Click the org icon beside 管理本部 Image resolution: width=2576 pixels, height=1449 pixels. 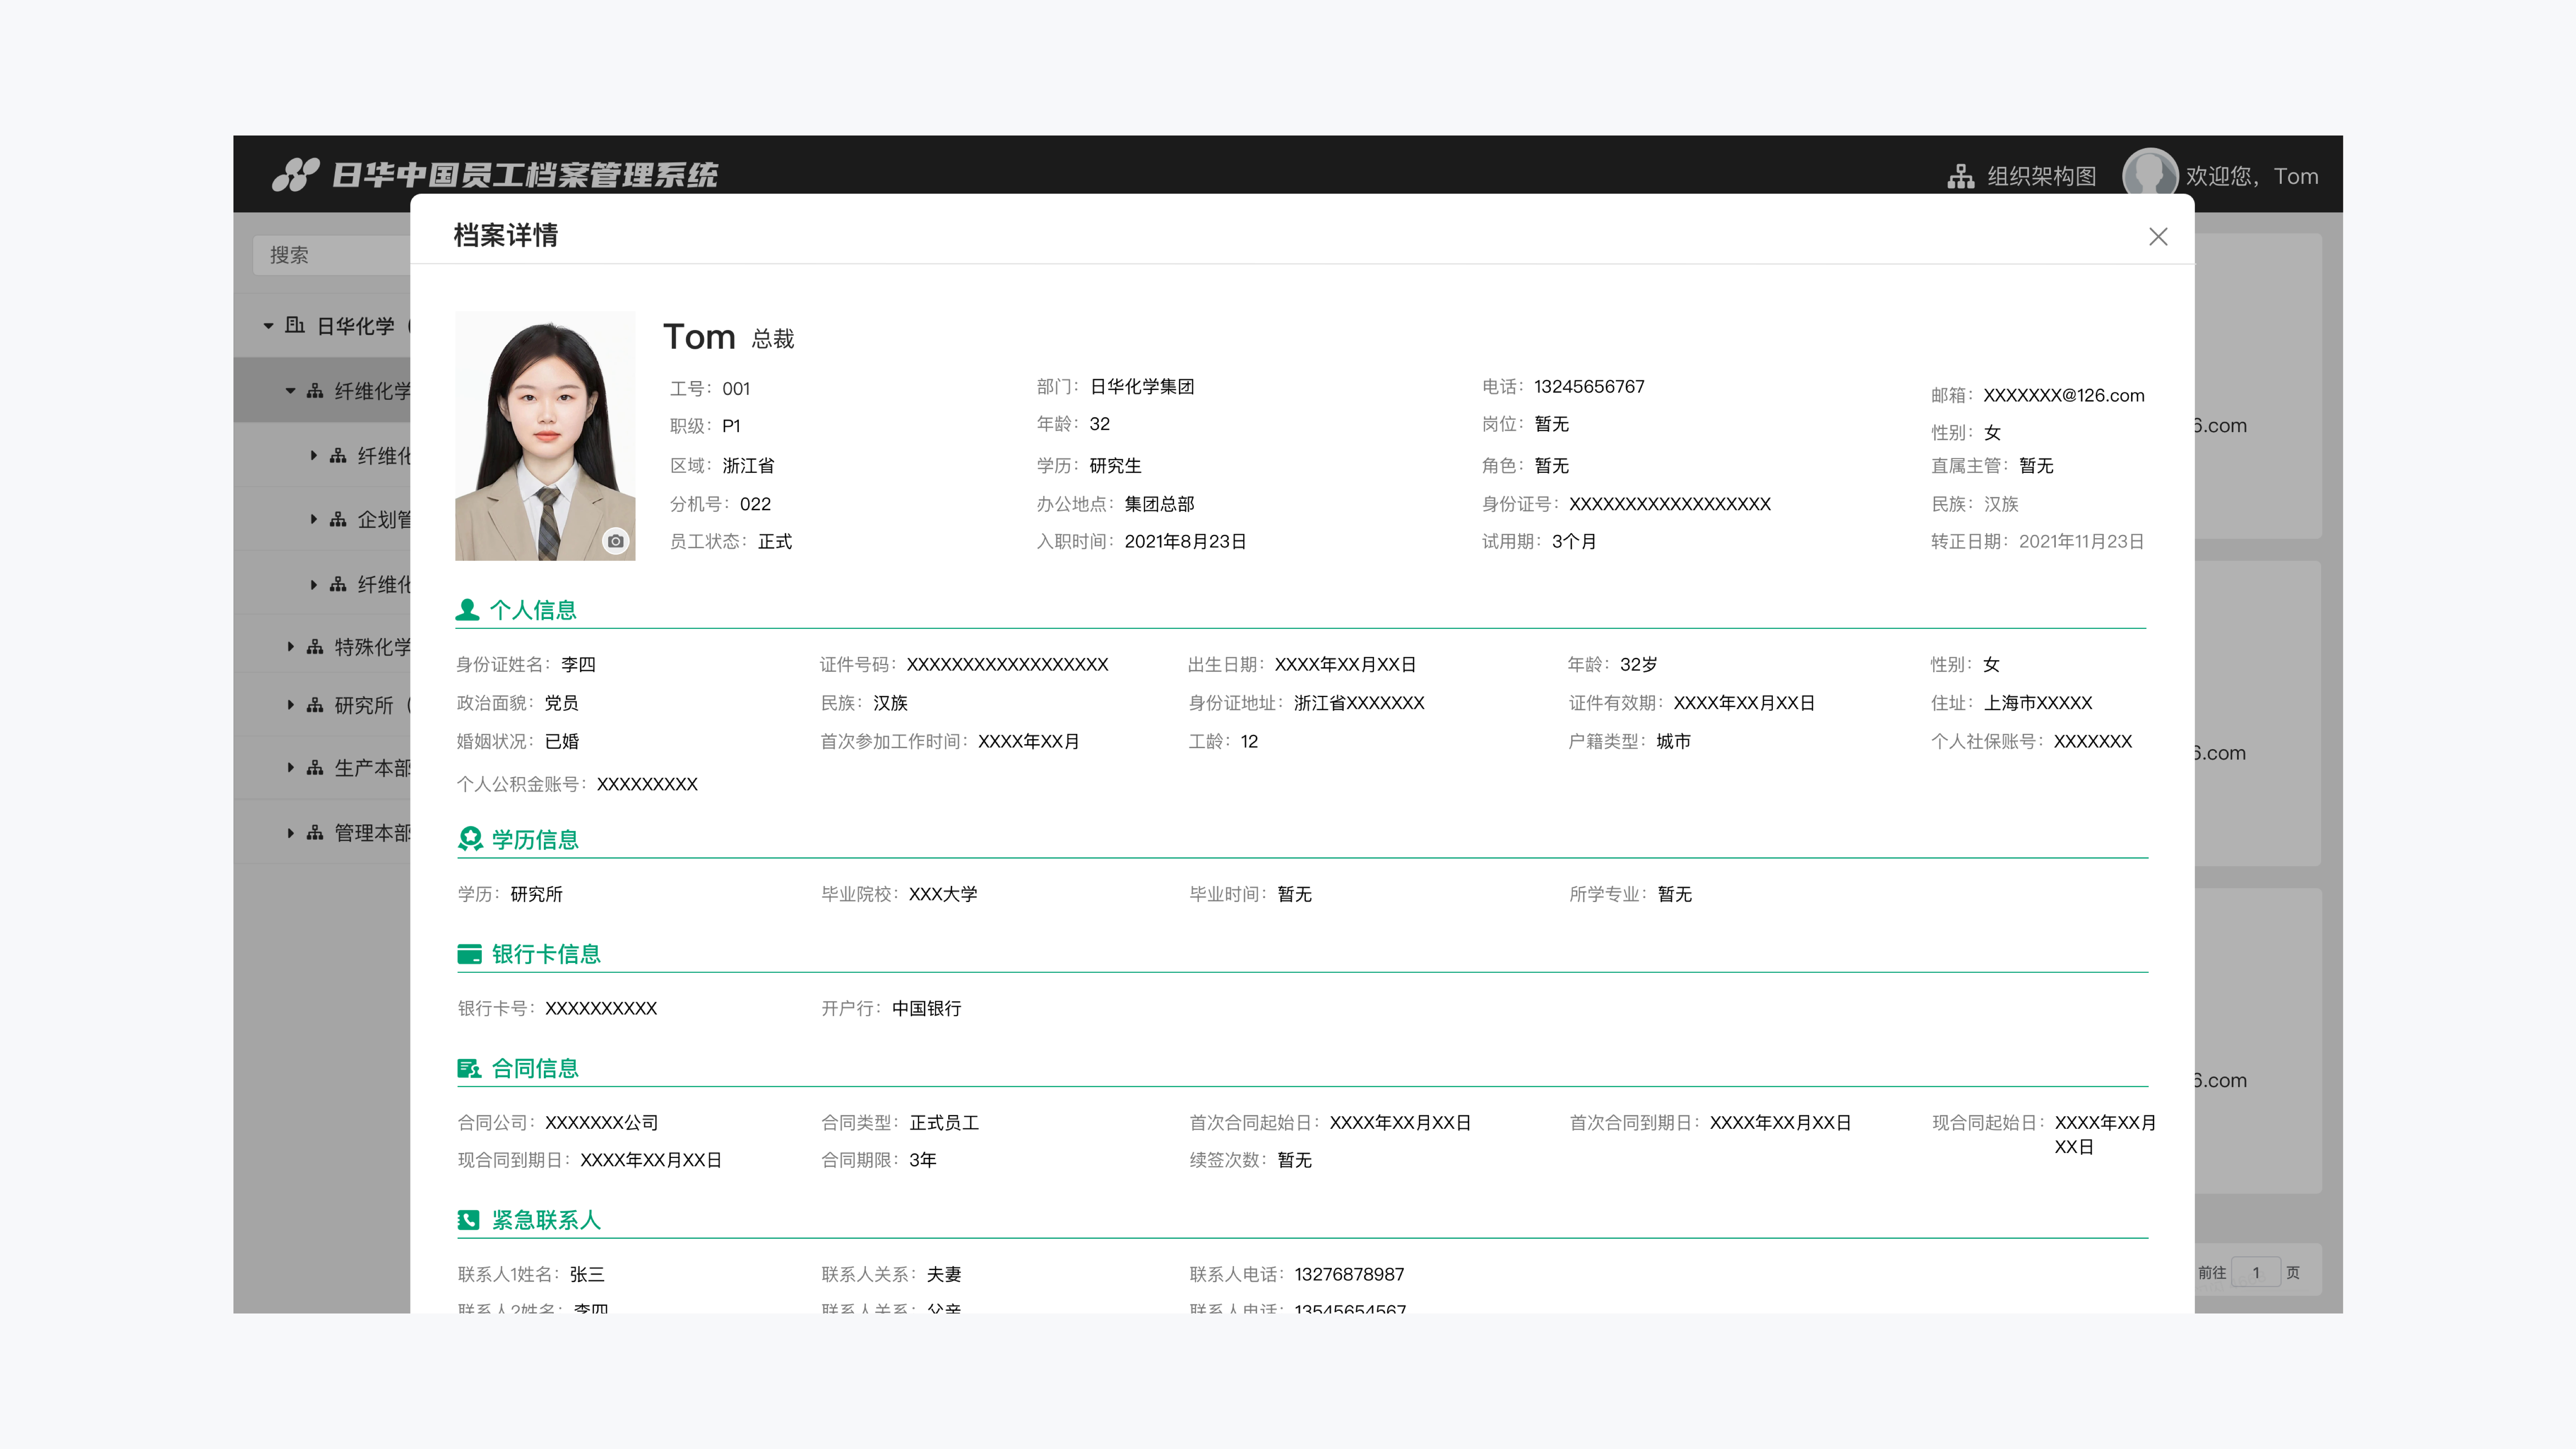315,833
